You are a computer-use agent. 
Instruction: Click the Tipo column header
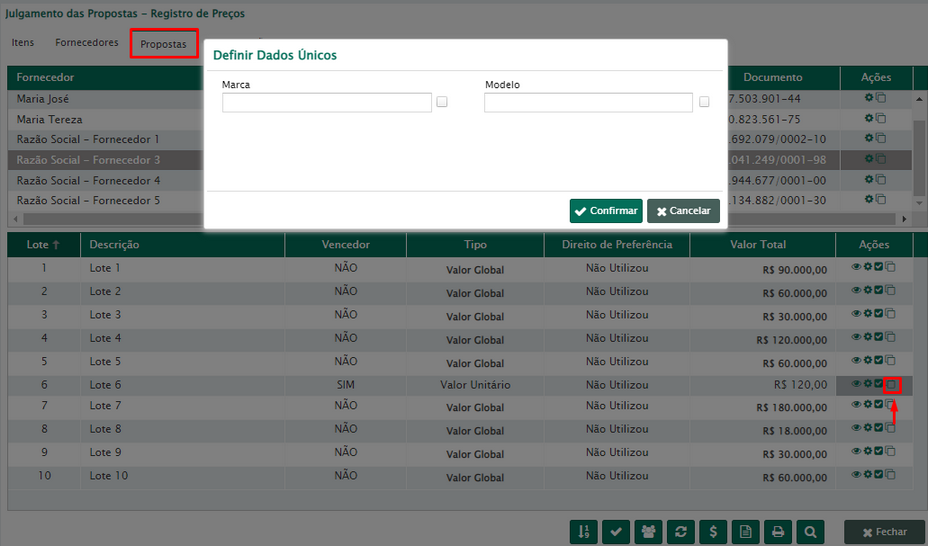(x=475, y=244)
